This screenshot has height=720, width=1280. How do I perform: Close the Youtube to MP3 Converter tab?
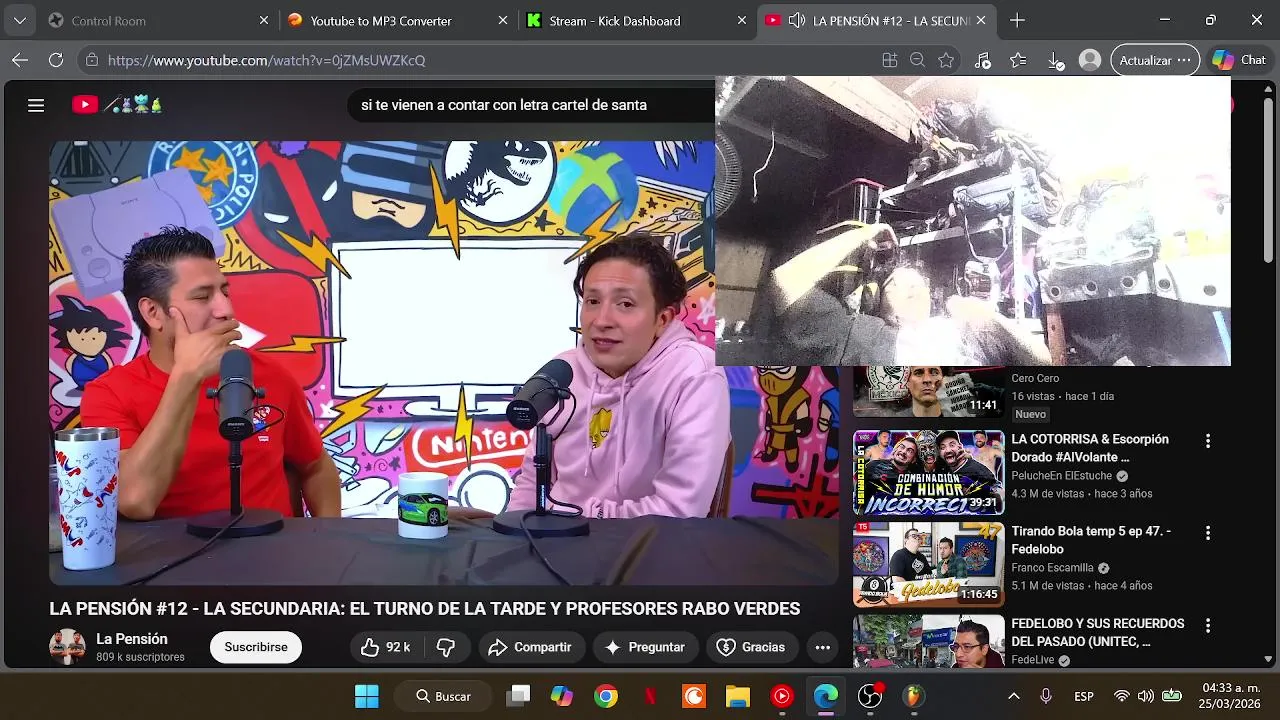[x=503, y=20]
